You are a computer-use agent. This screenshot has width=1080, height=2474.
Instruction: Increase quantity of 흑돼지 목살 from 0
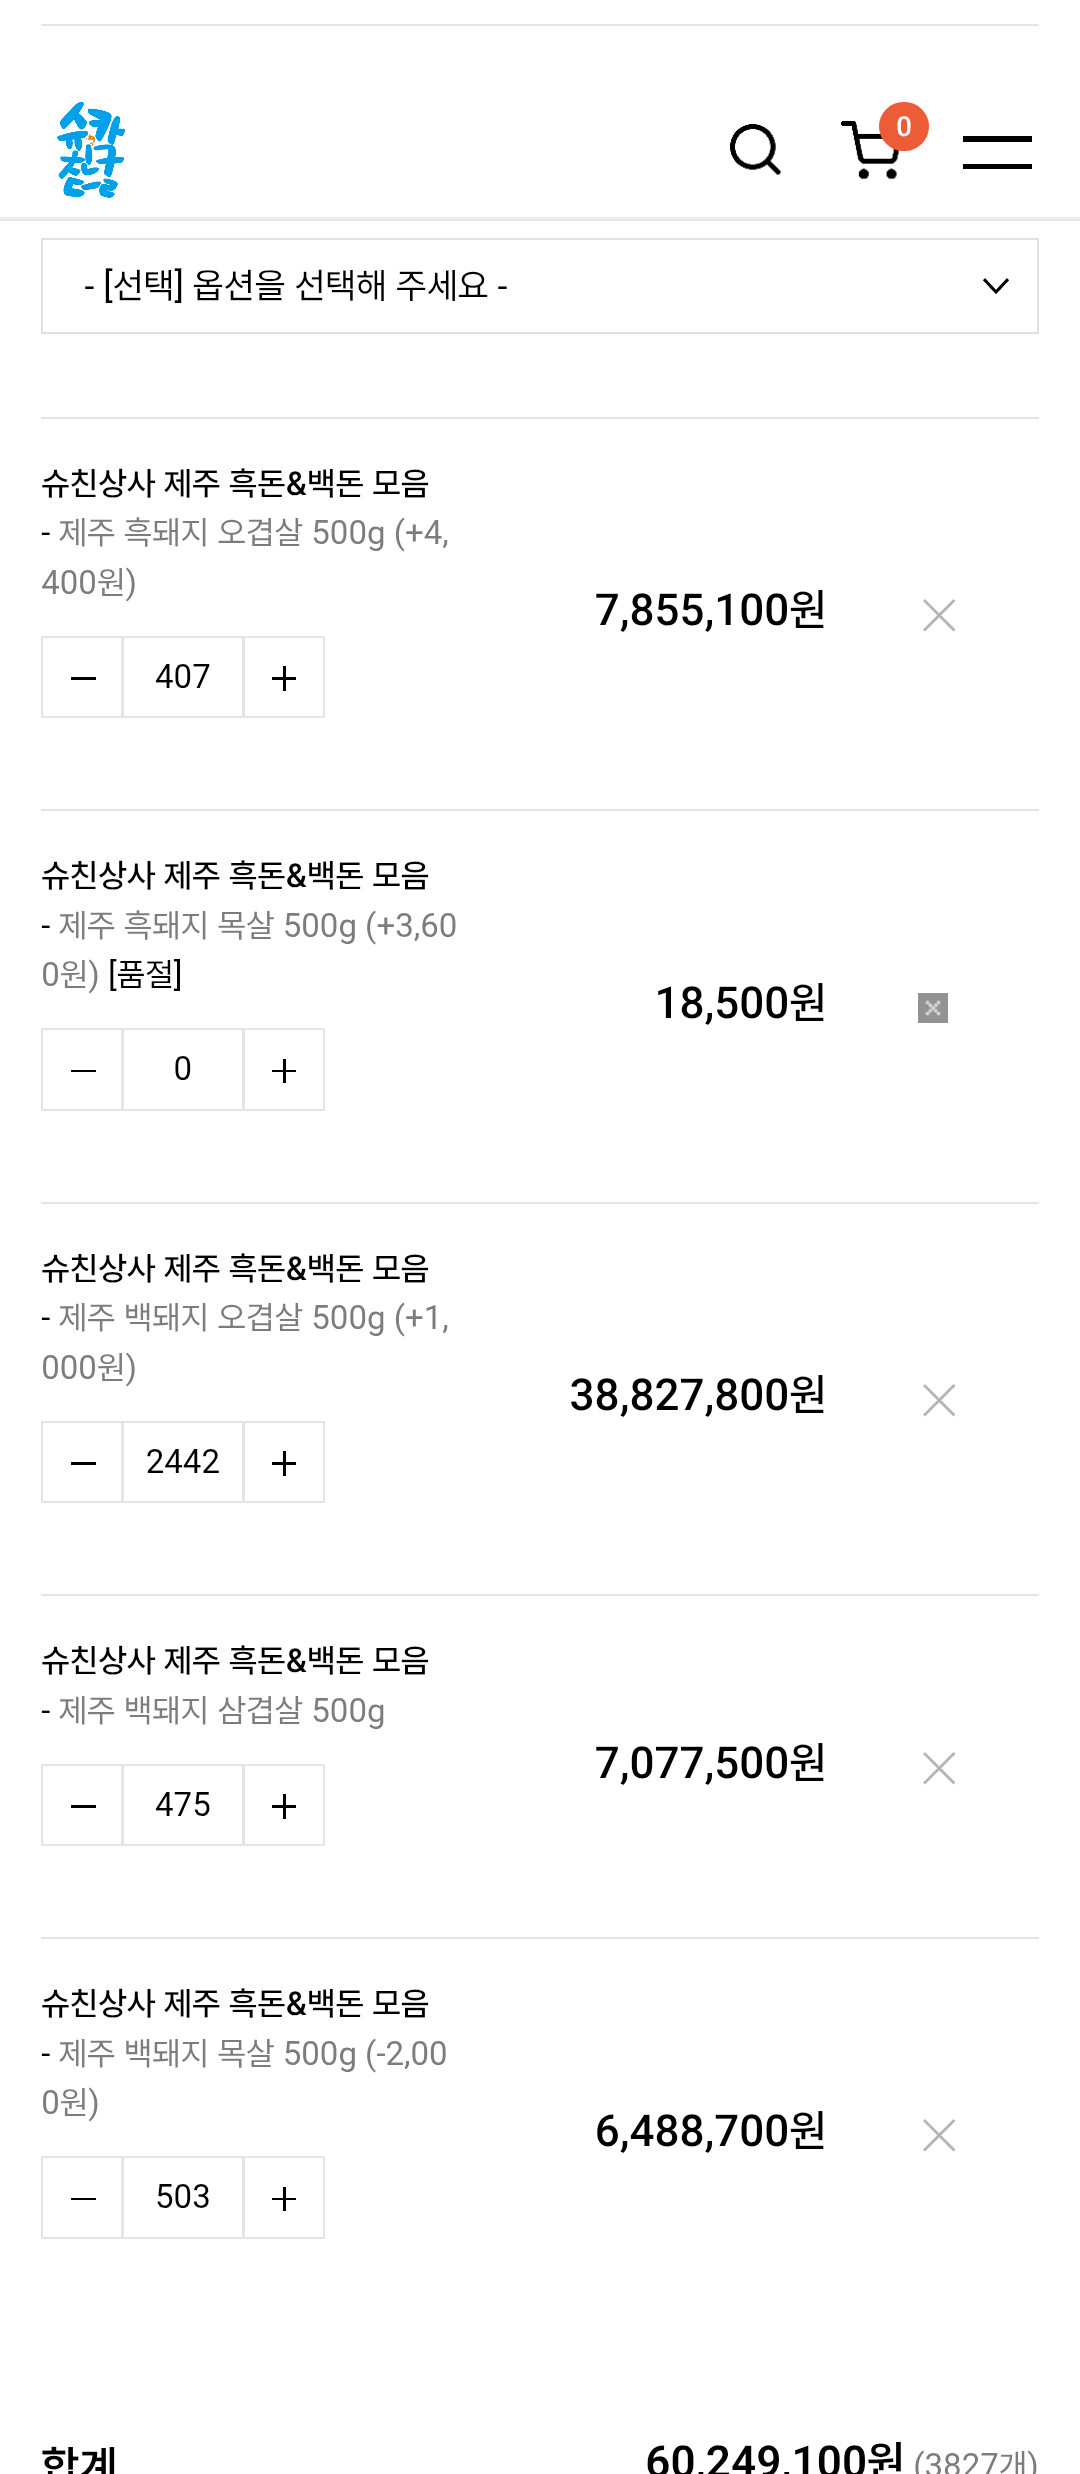[284, 1070]
